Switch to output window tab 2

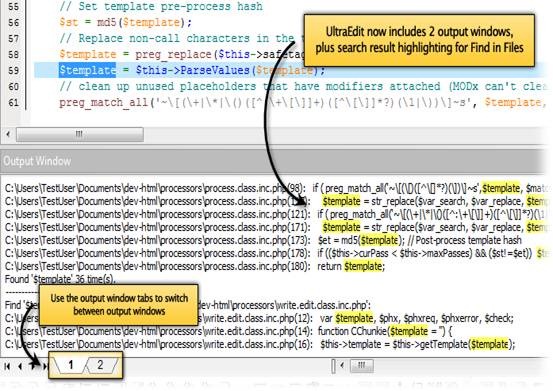100,365
